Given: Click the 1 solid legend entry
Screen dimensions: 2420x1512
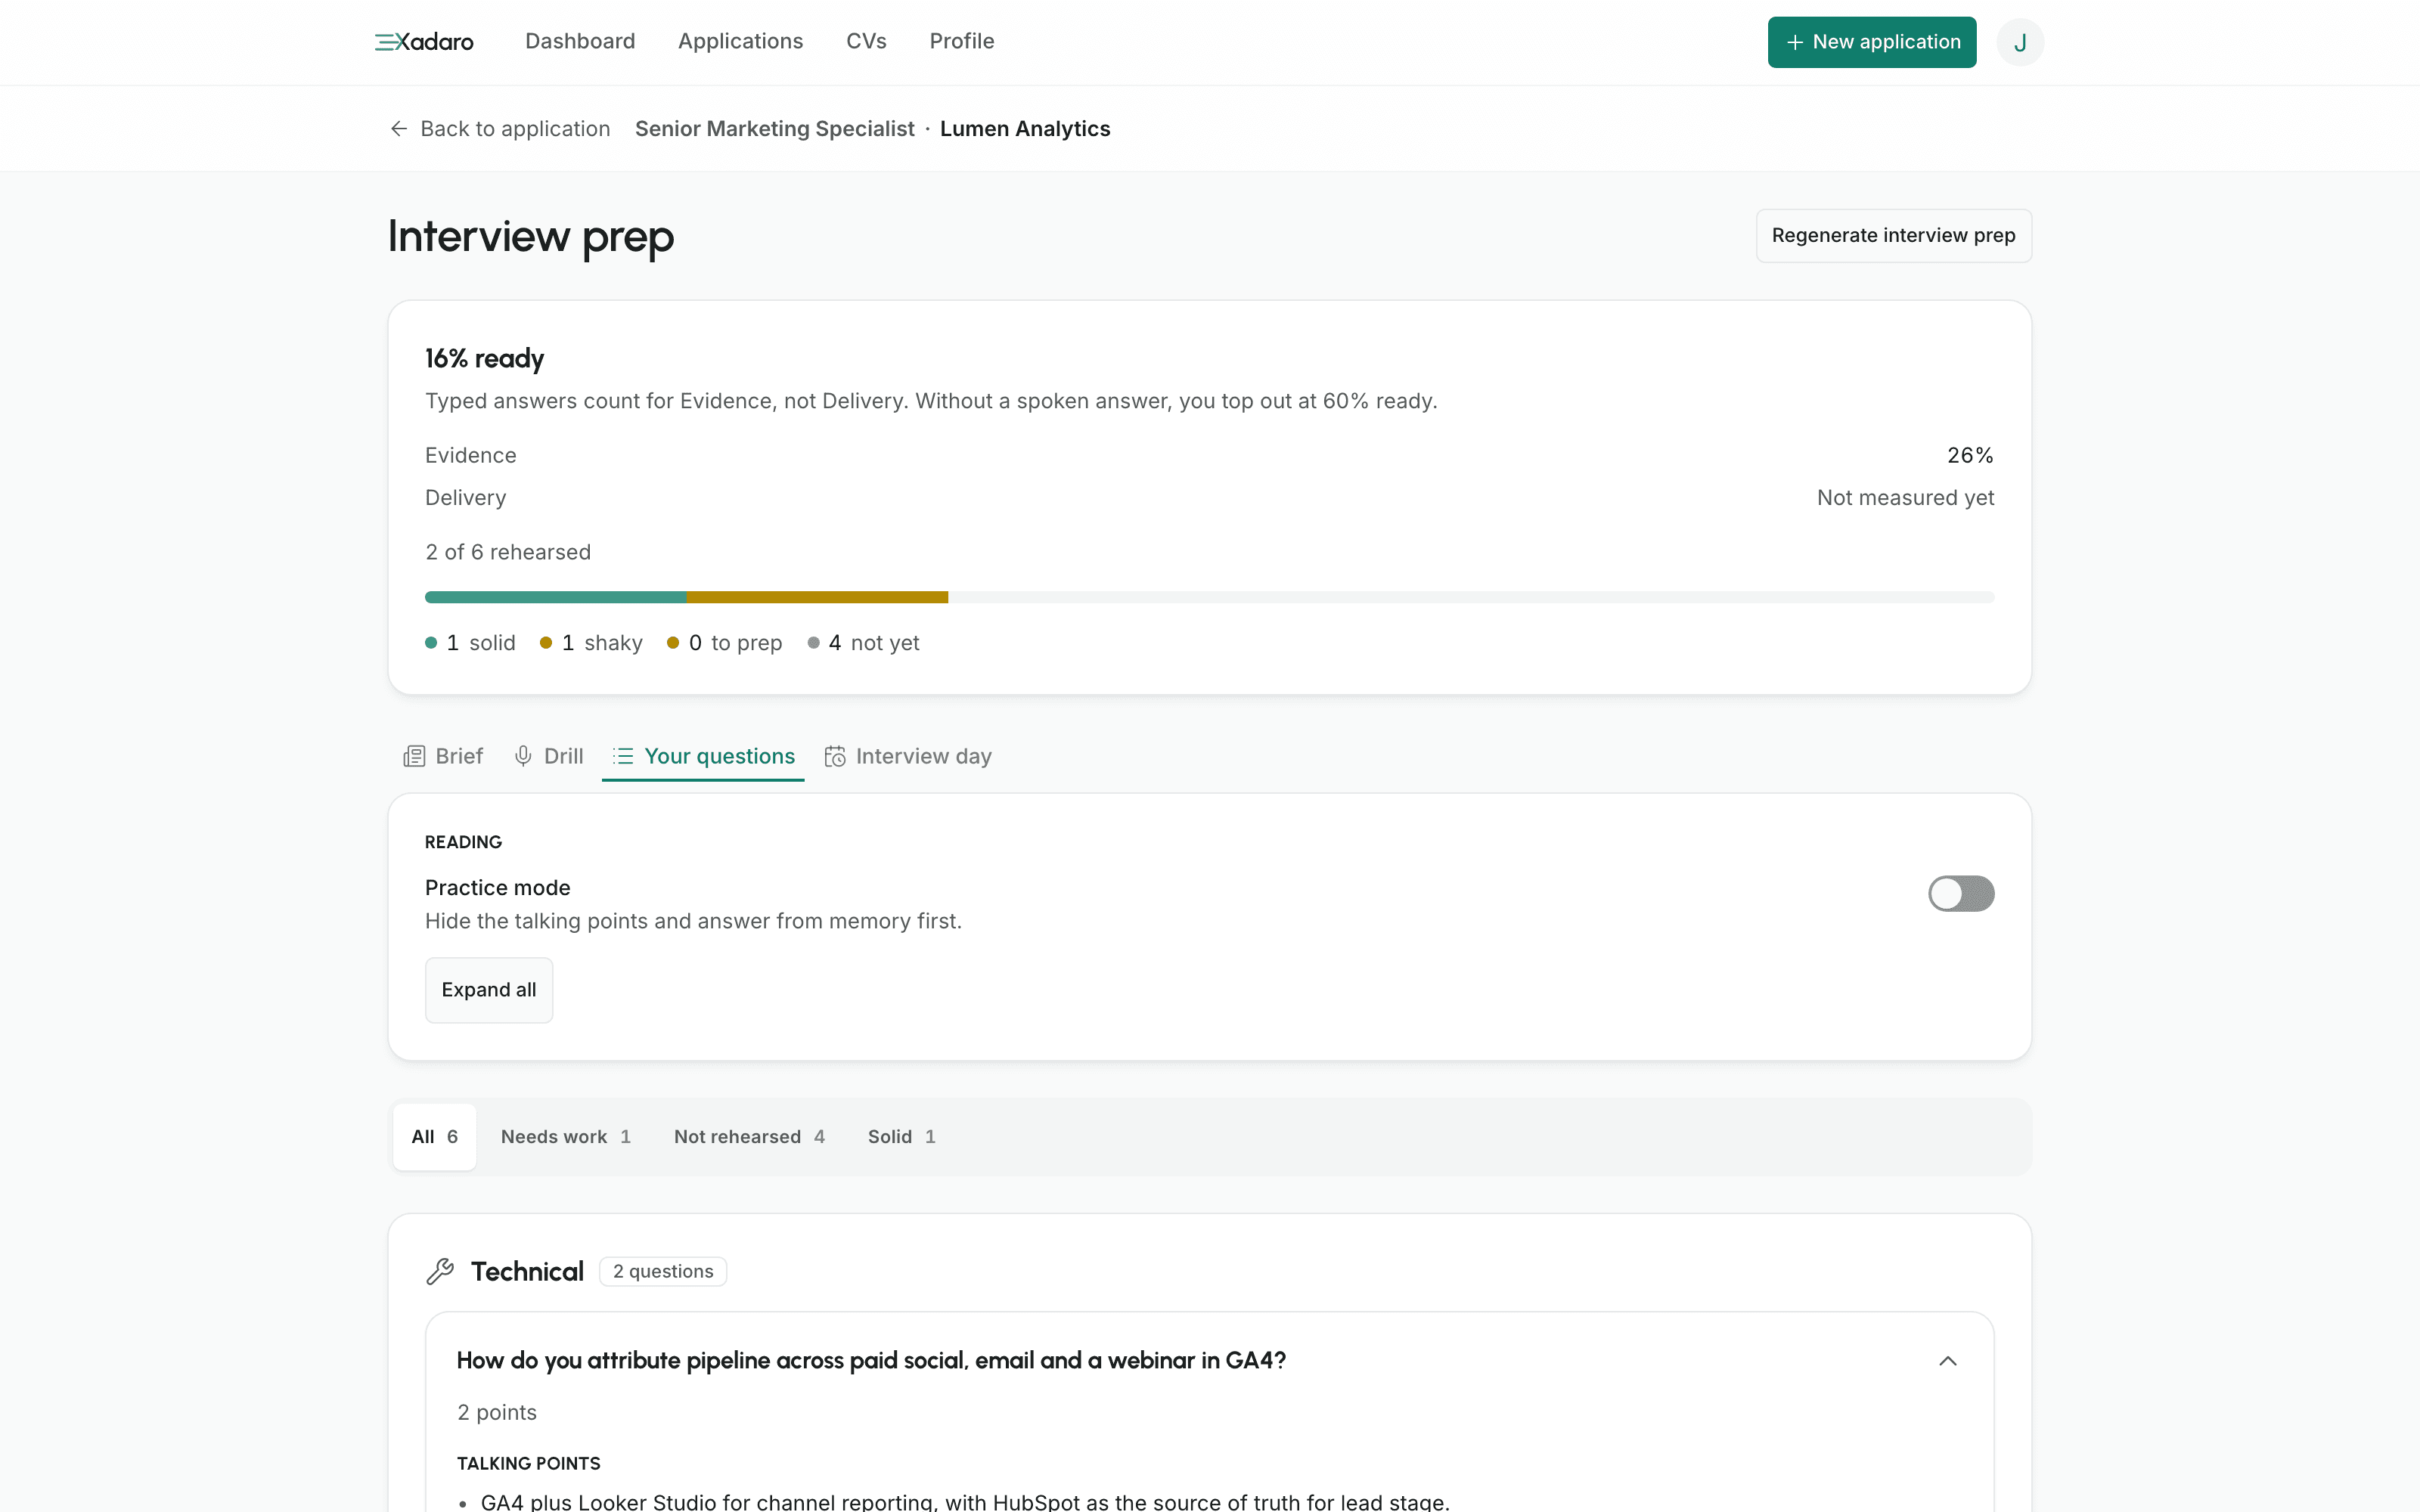Looking at the screenshot, I should click(470, 643).
